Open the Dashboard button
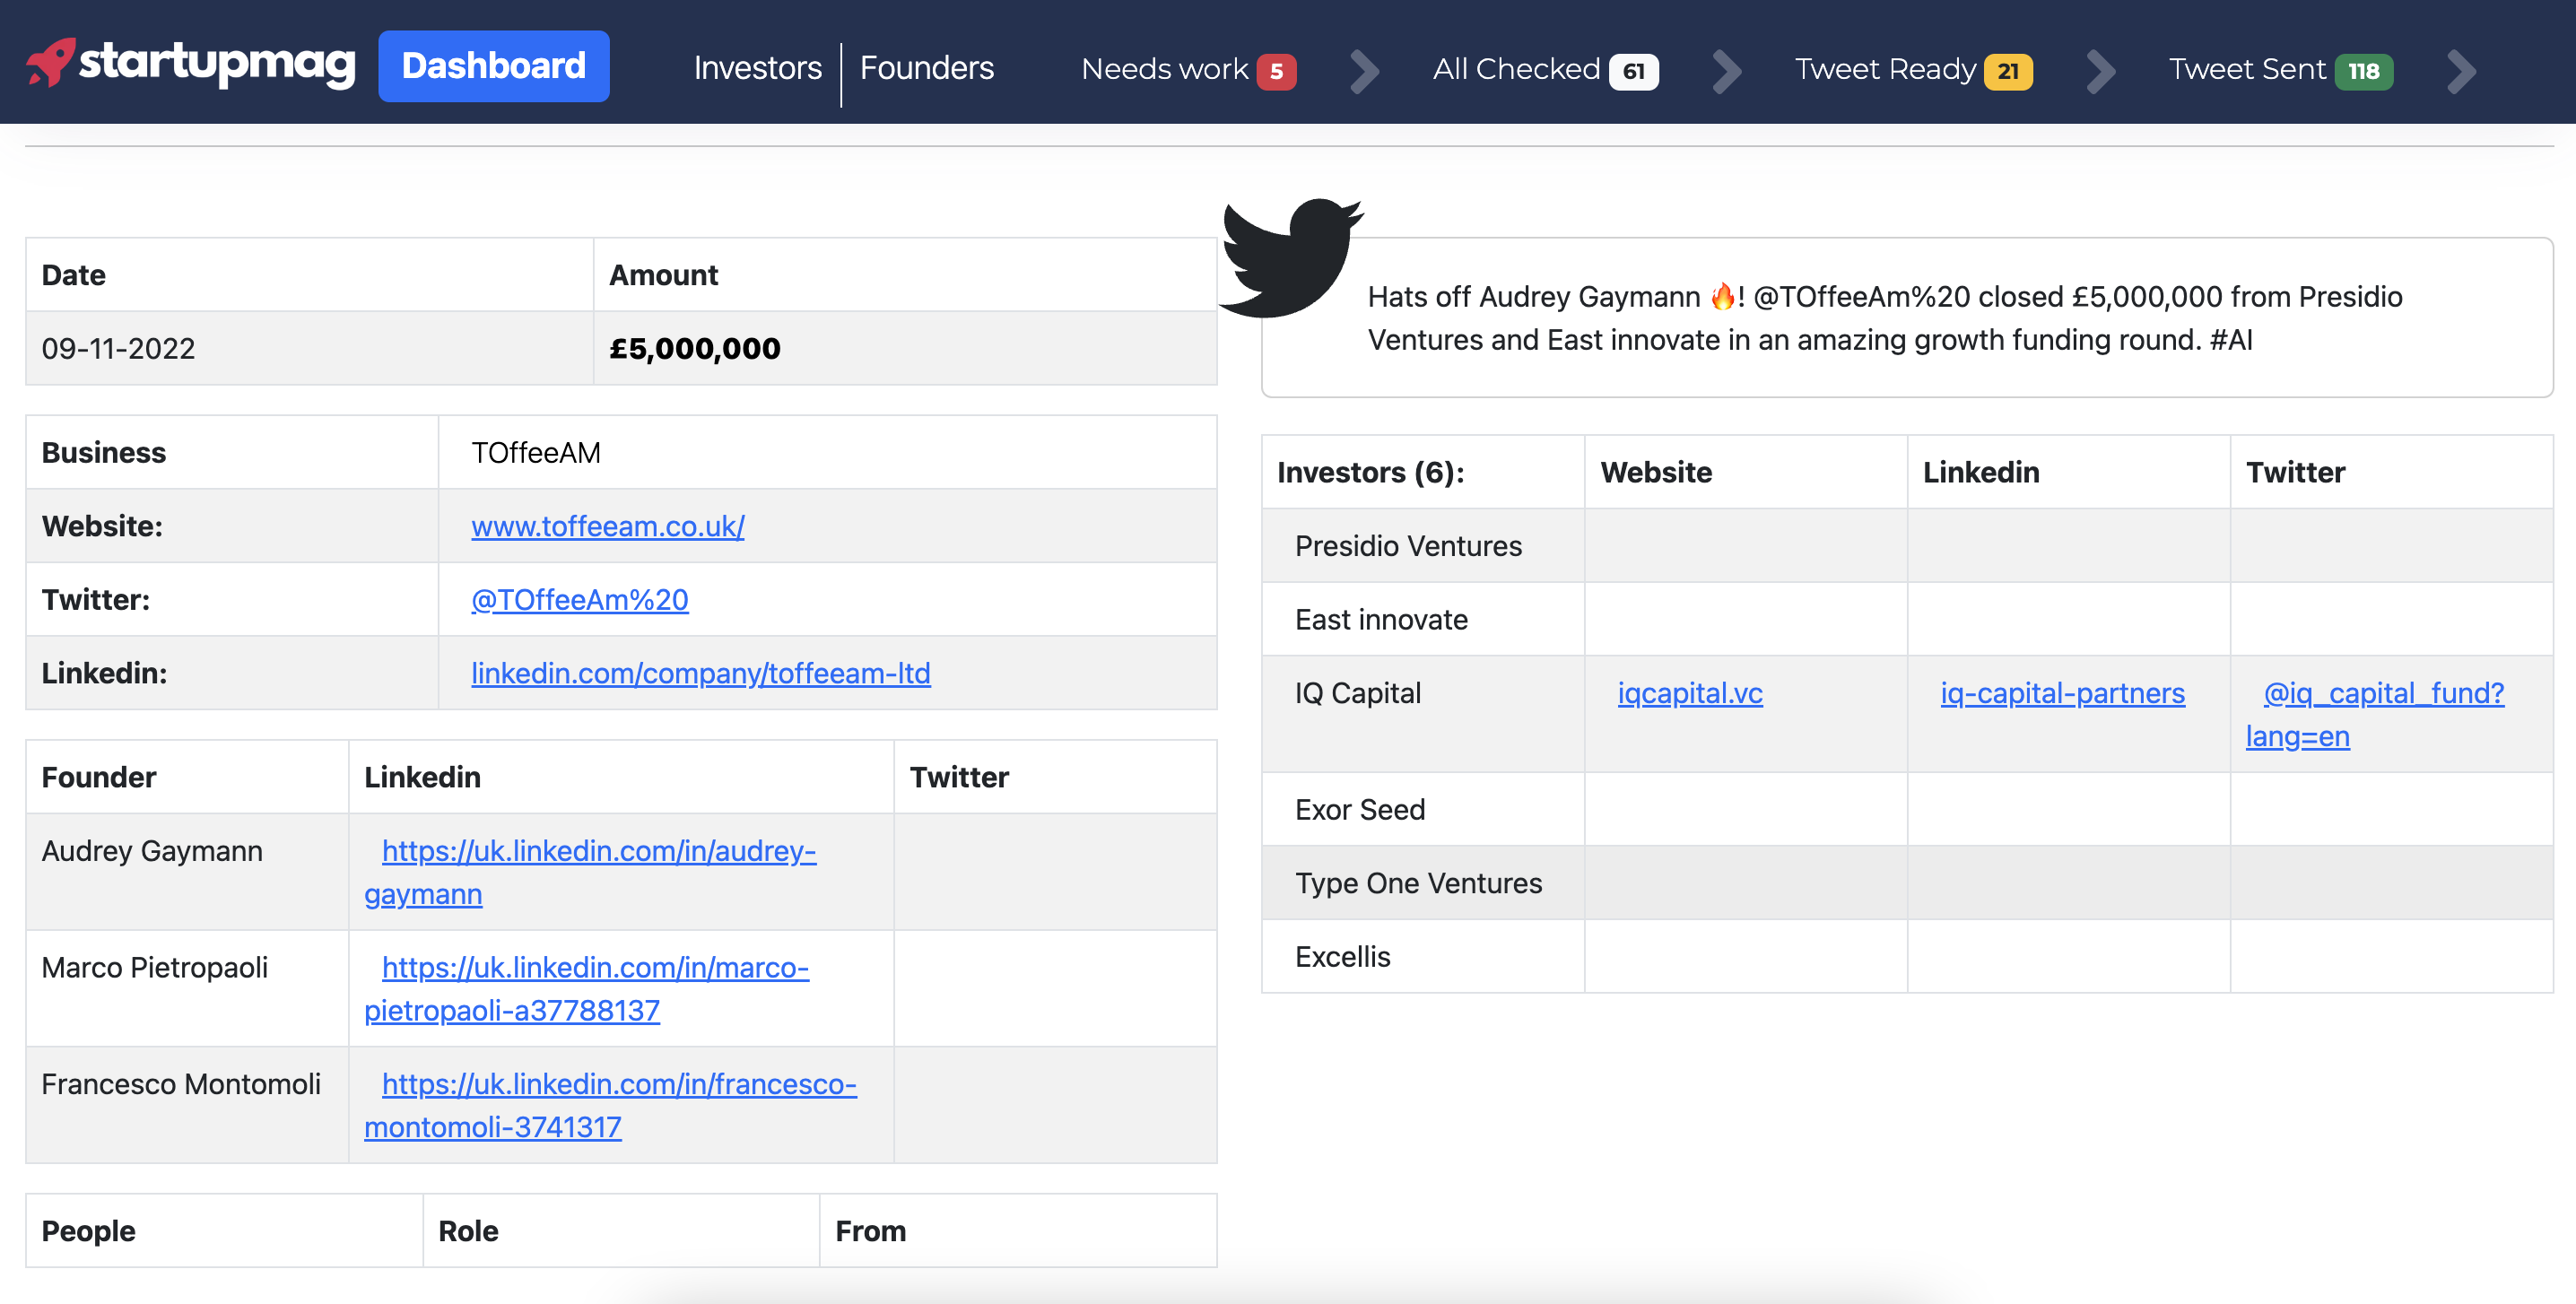Viewport: 2576px width, 1304px height. tap(494, 66)
